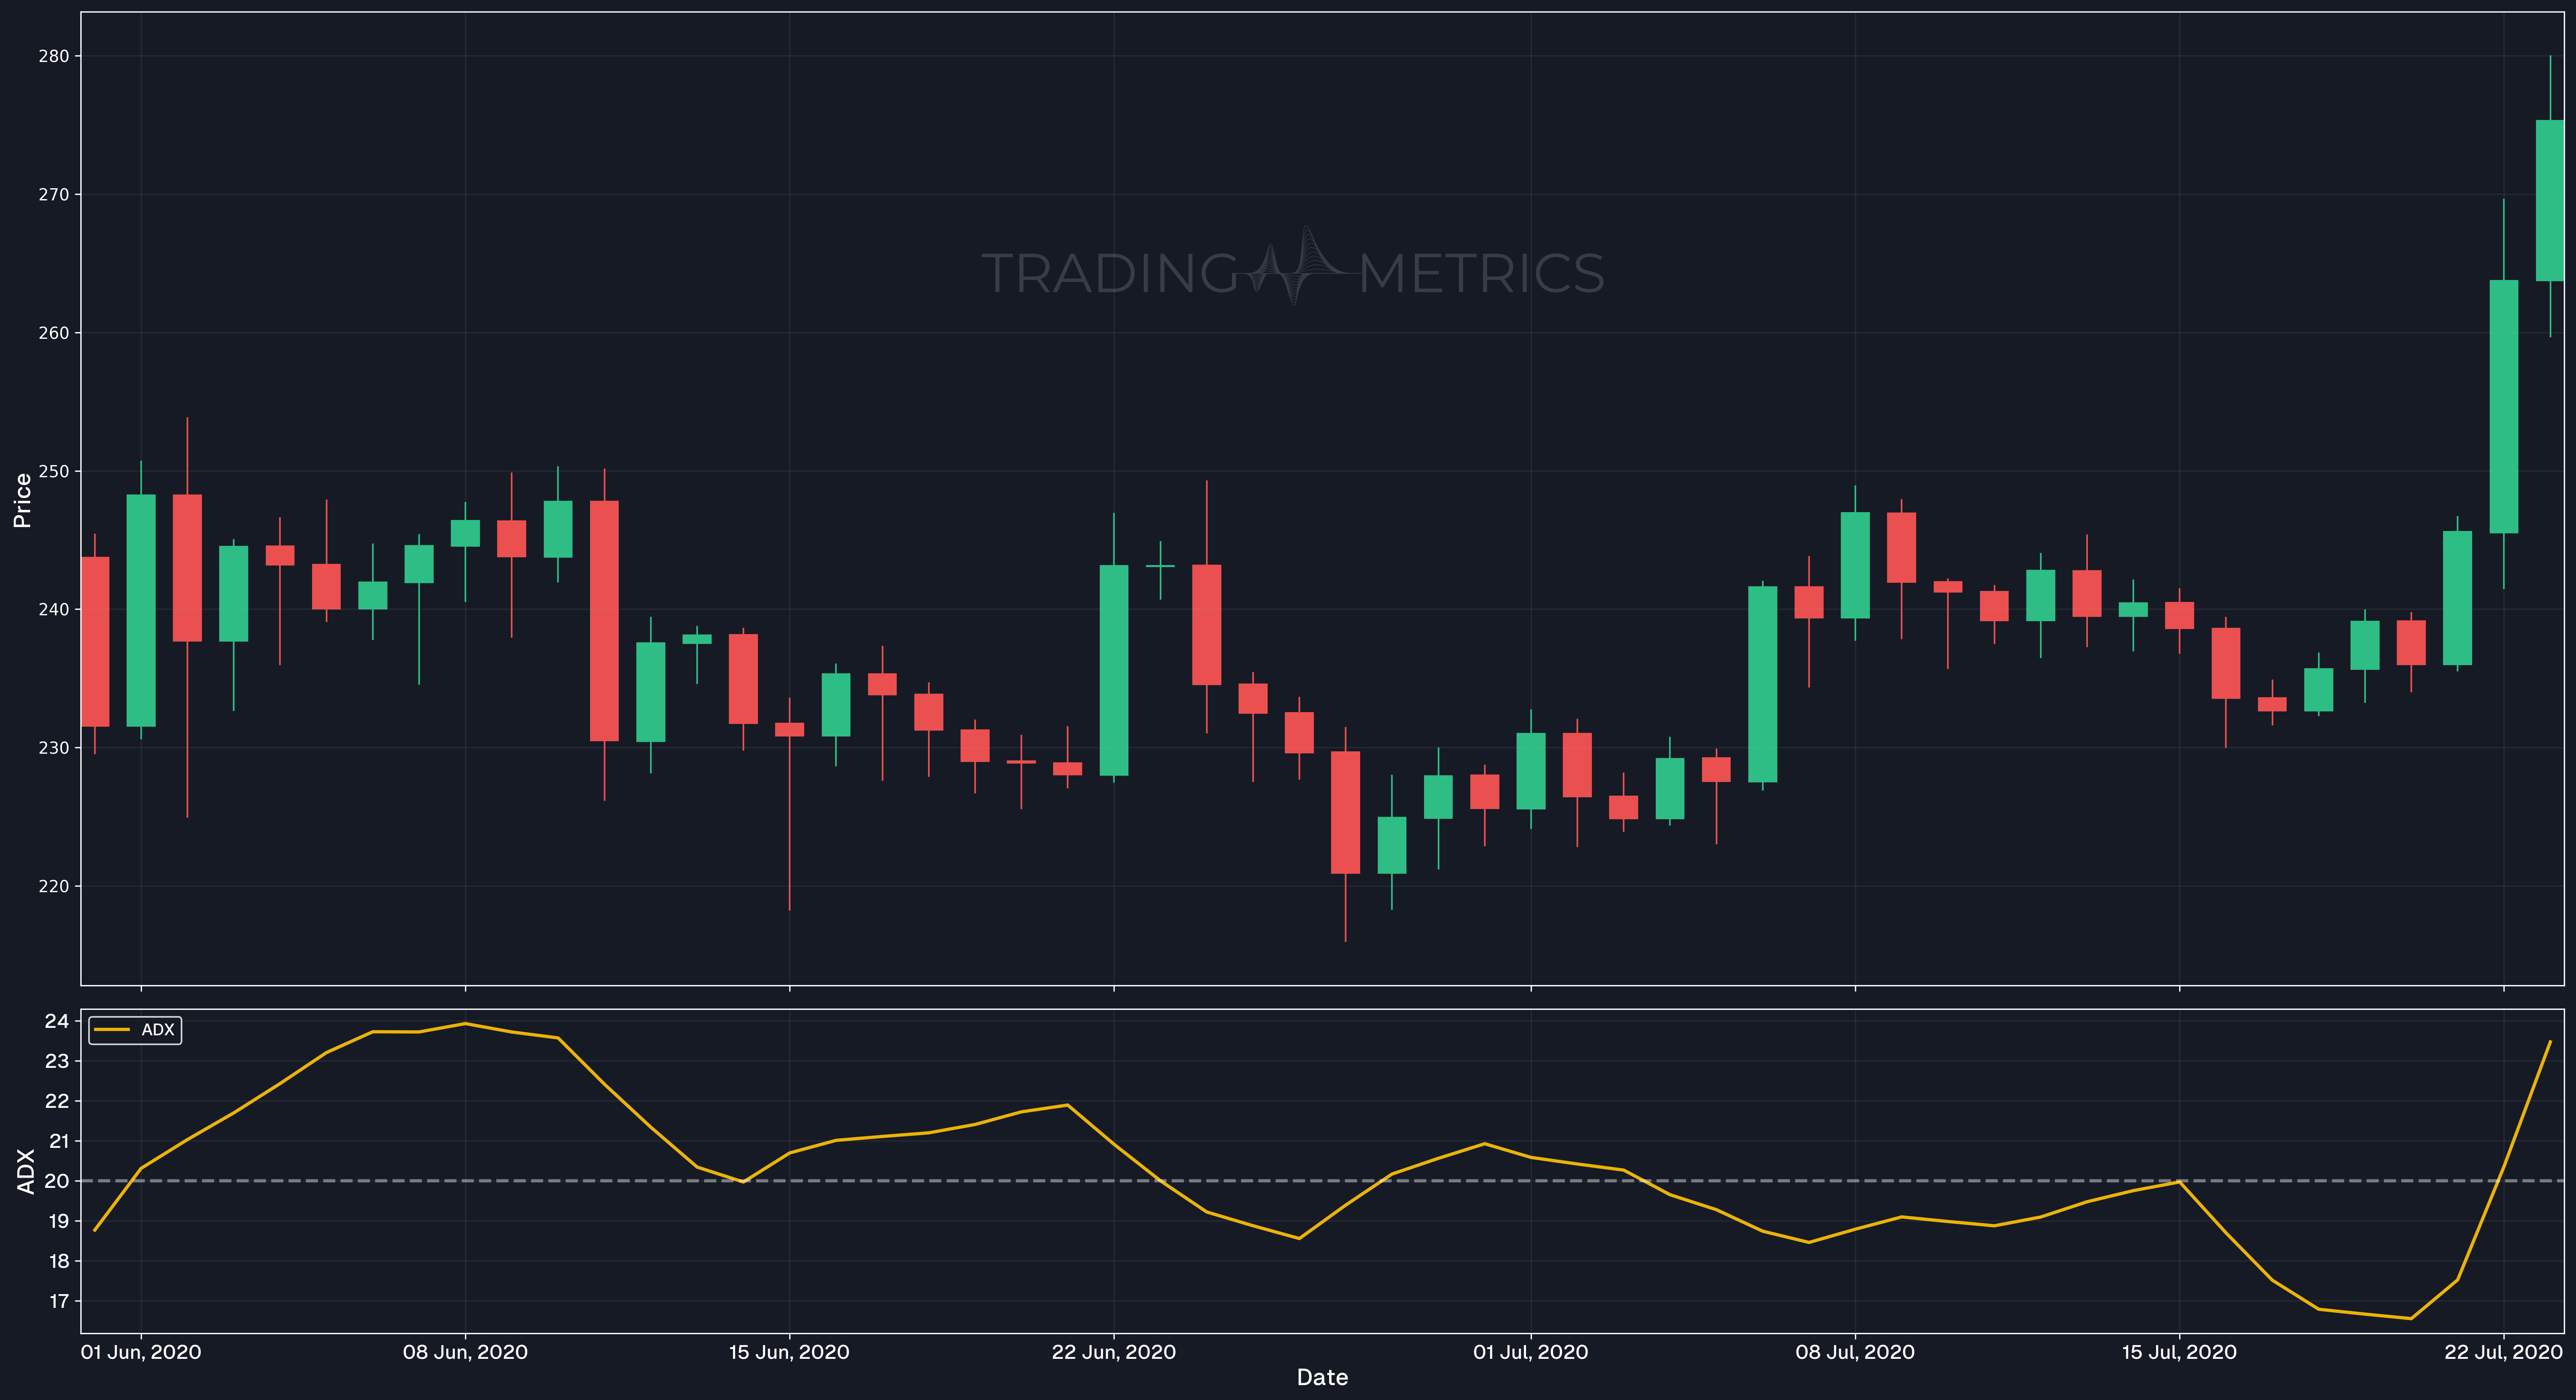2576x1400 pixels.
Task: Click the 08 Jun, 2020 date label
Action: (465, 1352)
